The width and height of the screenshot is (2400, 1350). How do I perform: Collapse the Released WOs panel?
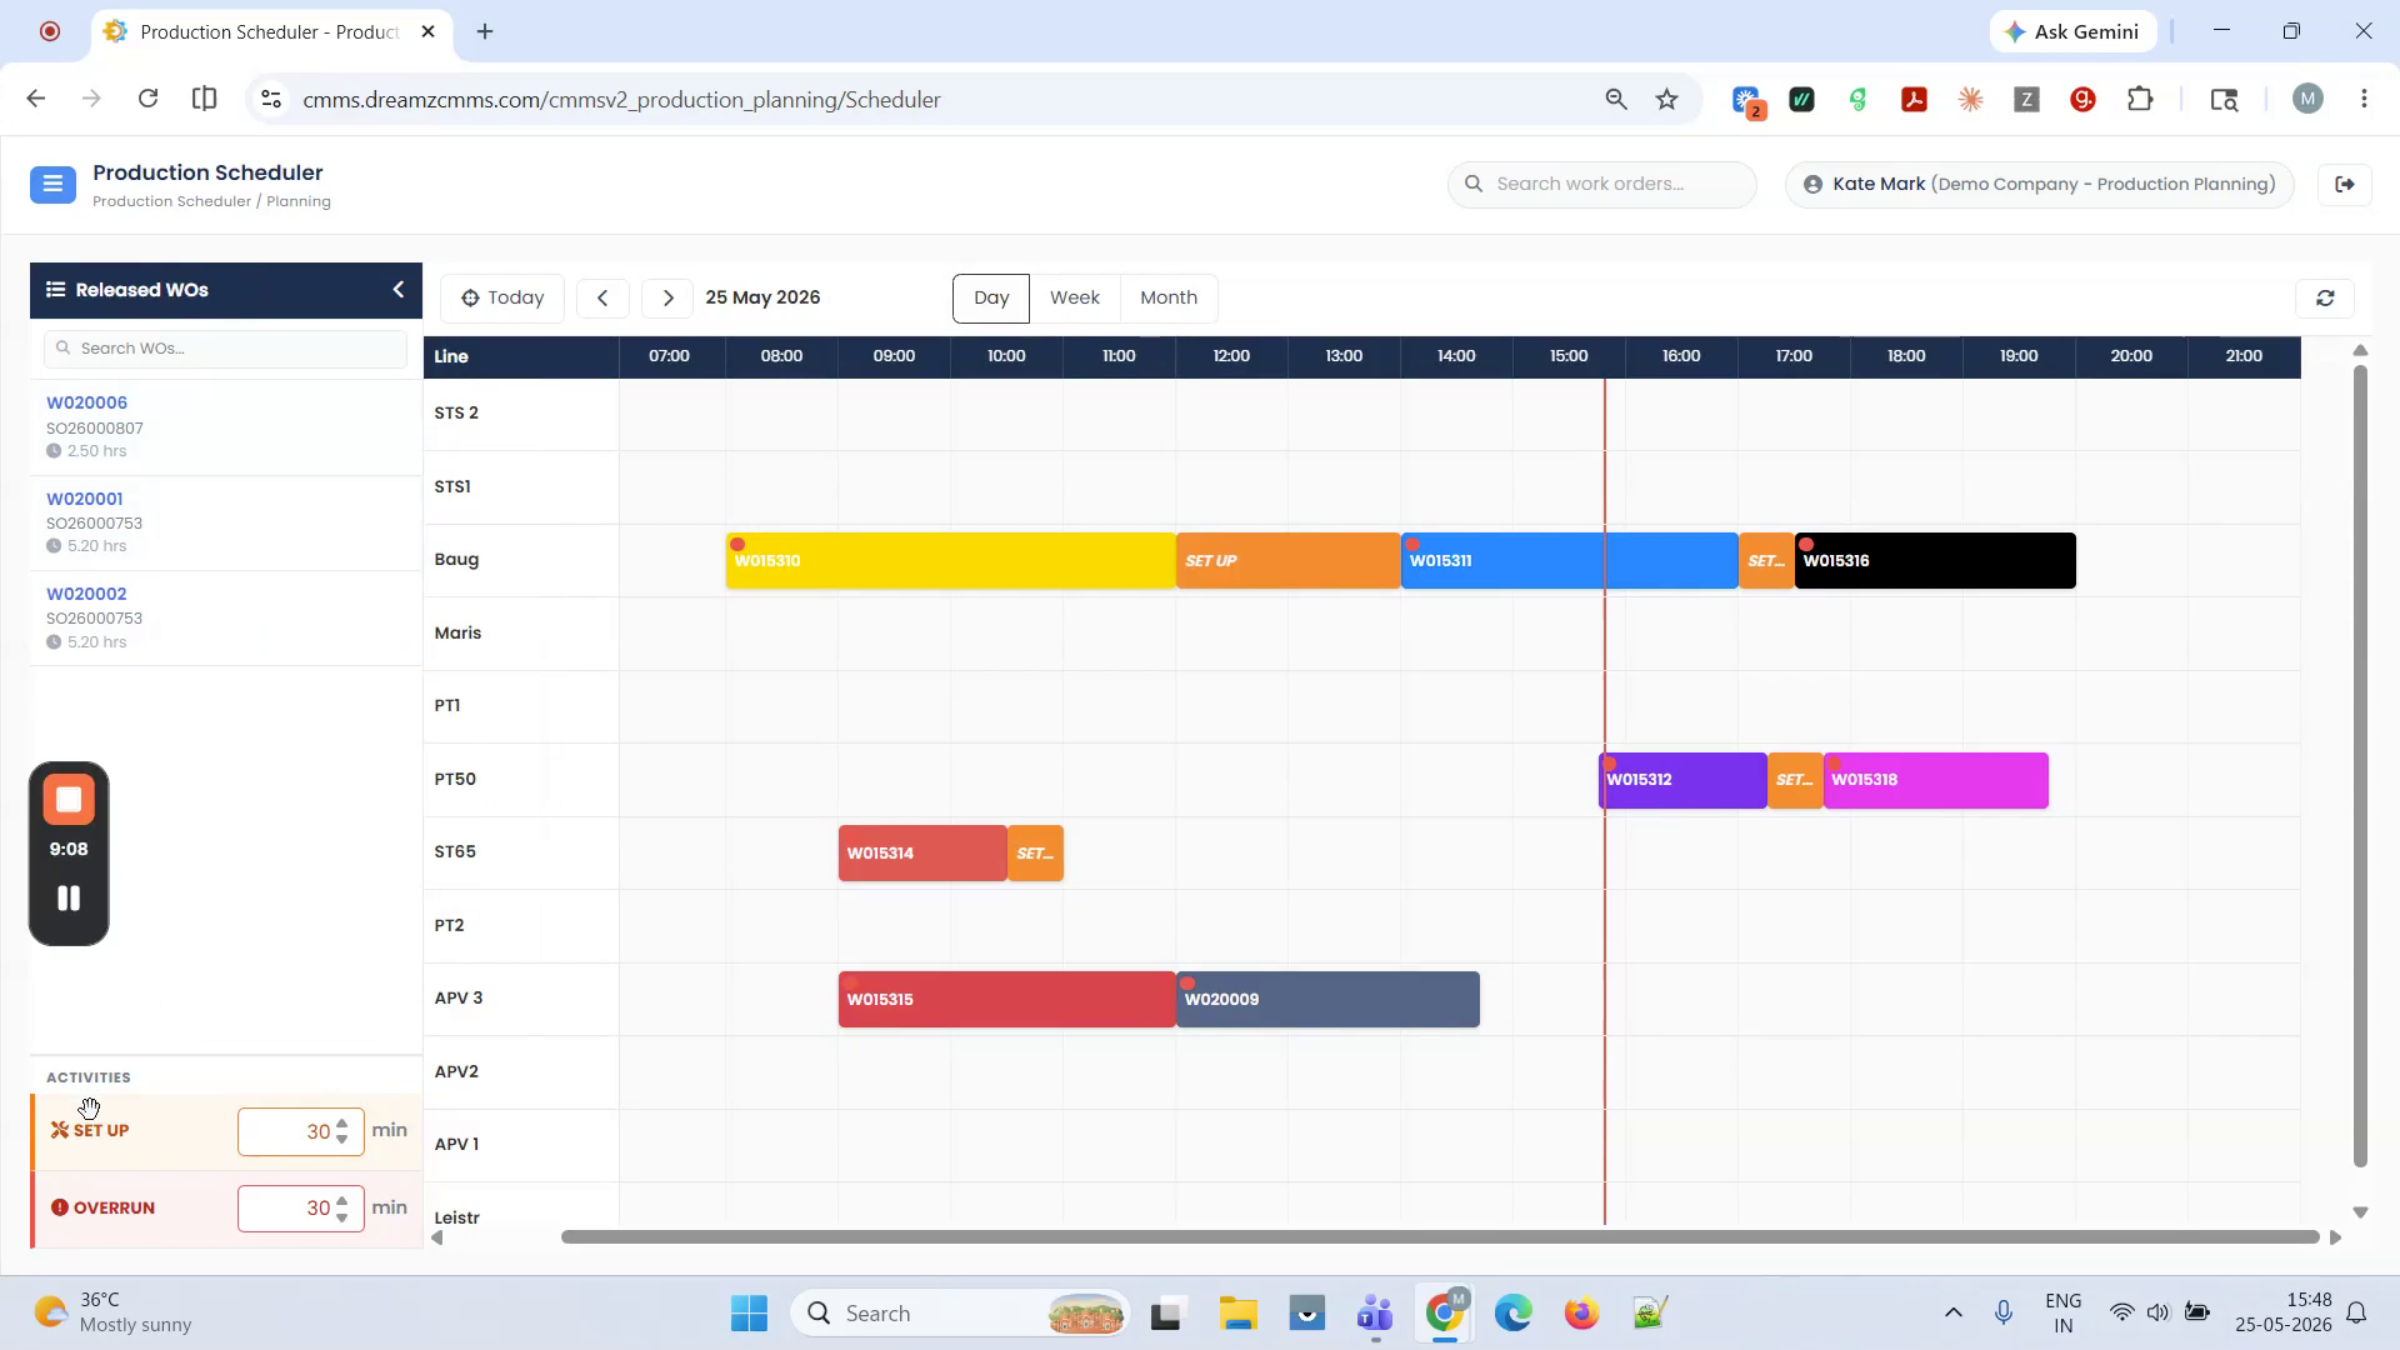point(398,289)
